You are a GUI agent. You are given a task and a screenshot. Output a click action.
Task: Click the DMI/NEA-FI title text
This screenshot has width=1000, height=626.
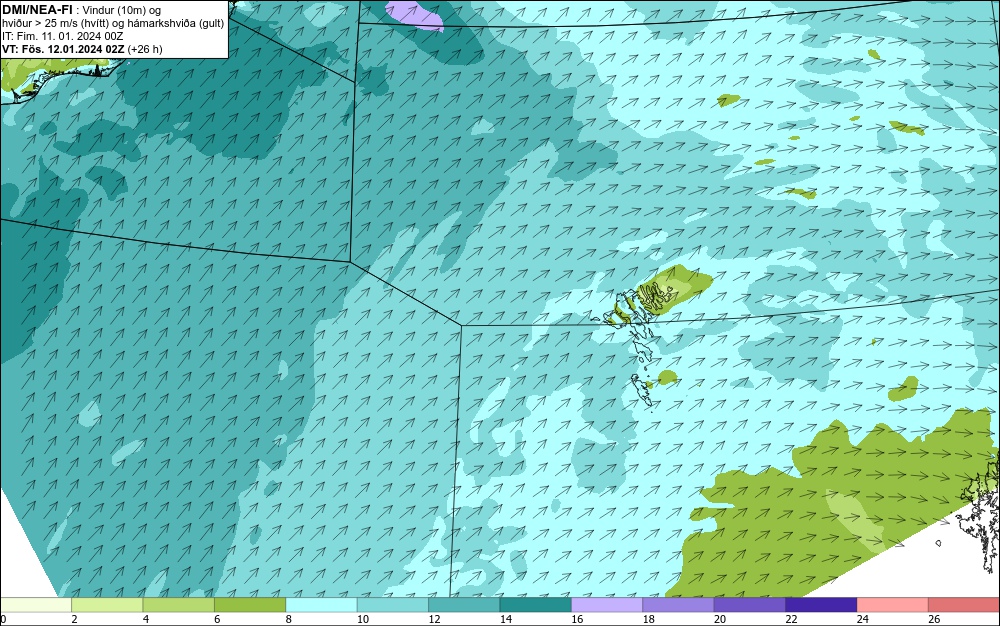(37, 10)
